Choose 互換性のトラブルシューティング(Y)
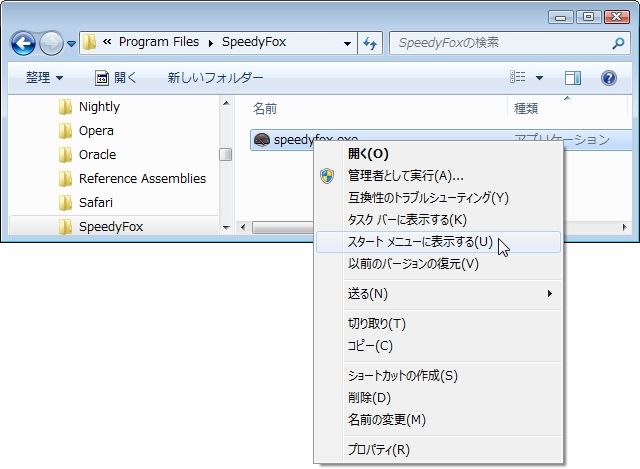This screenshot has width=640, height=469. [438, 198]
